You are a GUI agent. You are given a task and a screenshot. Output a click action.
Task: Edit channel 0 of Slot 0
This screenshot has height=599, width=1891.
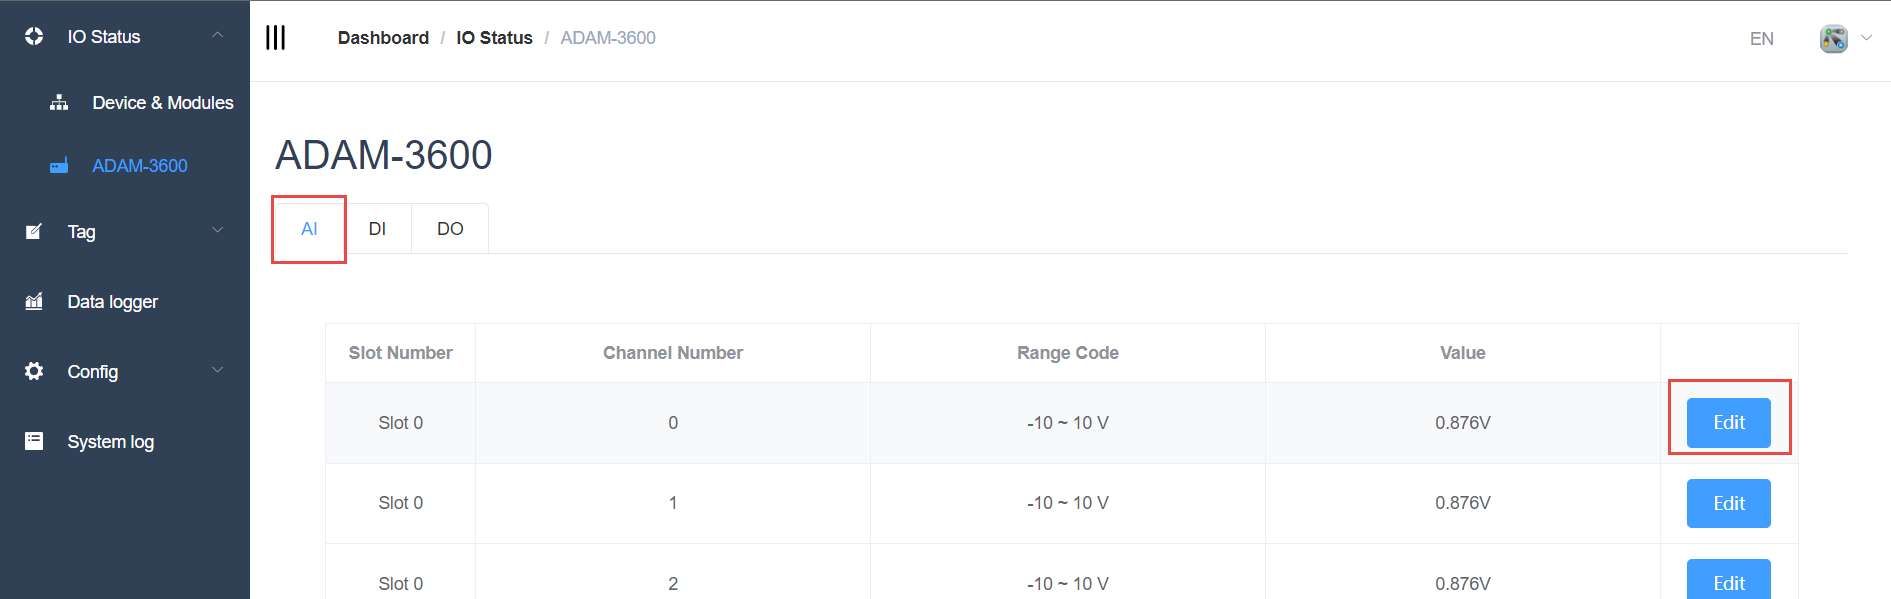pos(1728,423)
